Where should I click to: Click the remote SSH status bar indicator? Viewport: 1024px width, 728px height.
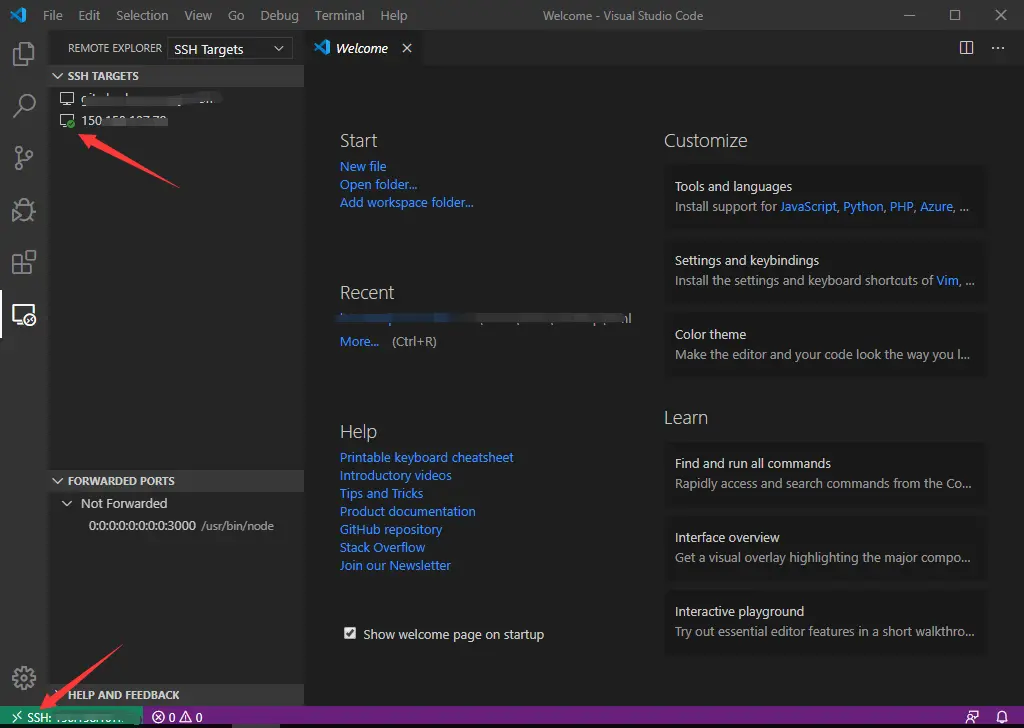(71, 717)
